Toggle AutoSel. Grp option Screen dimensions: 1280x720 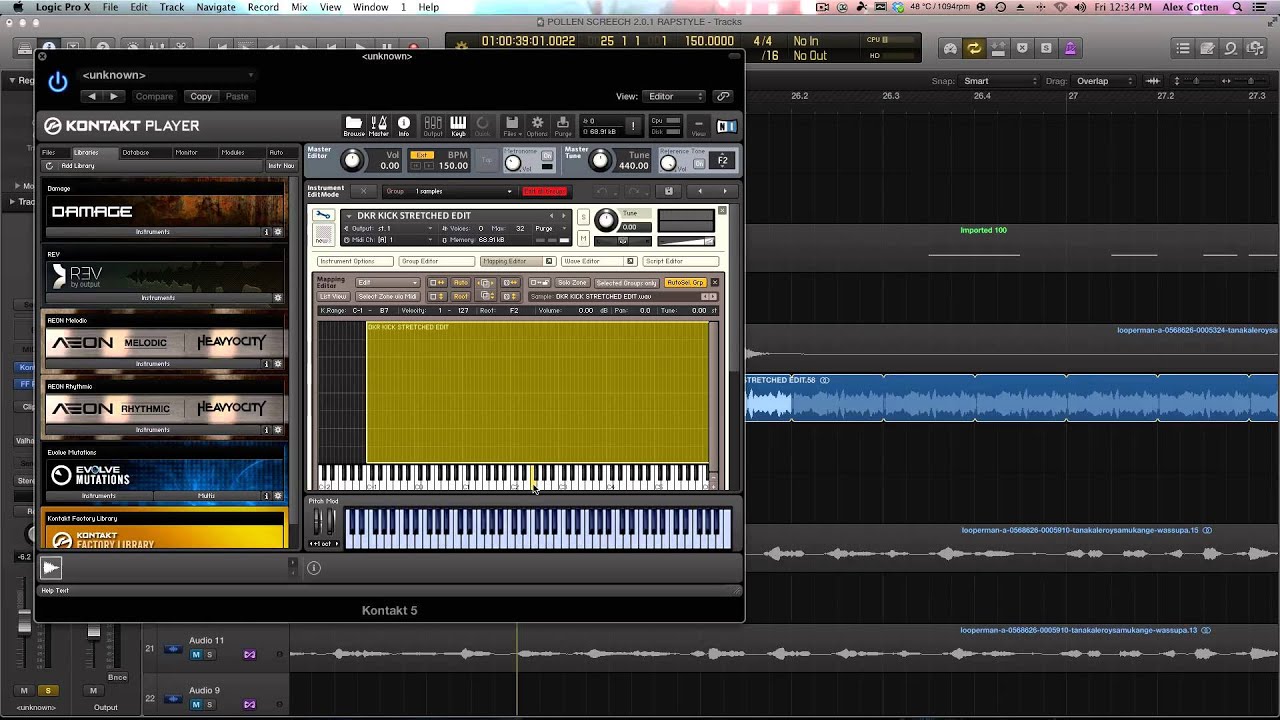pyautogui.click(x=686, y=283)
